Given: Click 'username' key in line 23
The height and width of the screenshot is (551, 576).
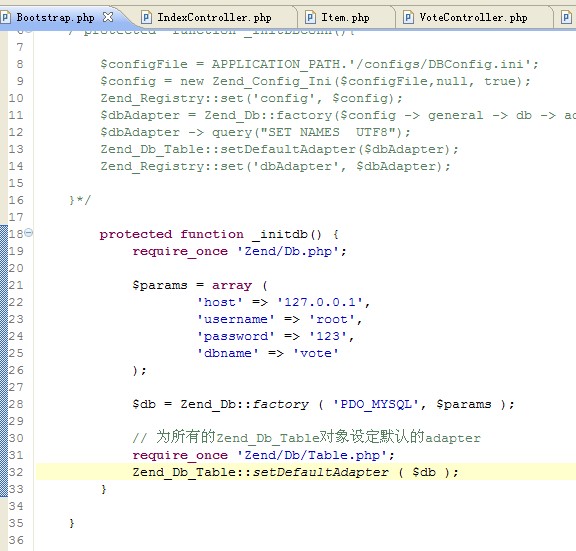Looking at the screenshot, I should [x=236, y=319].
